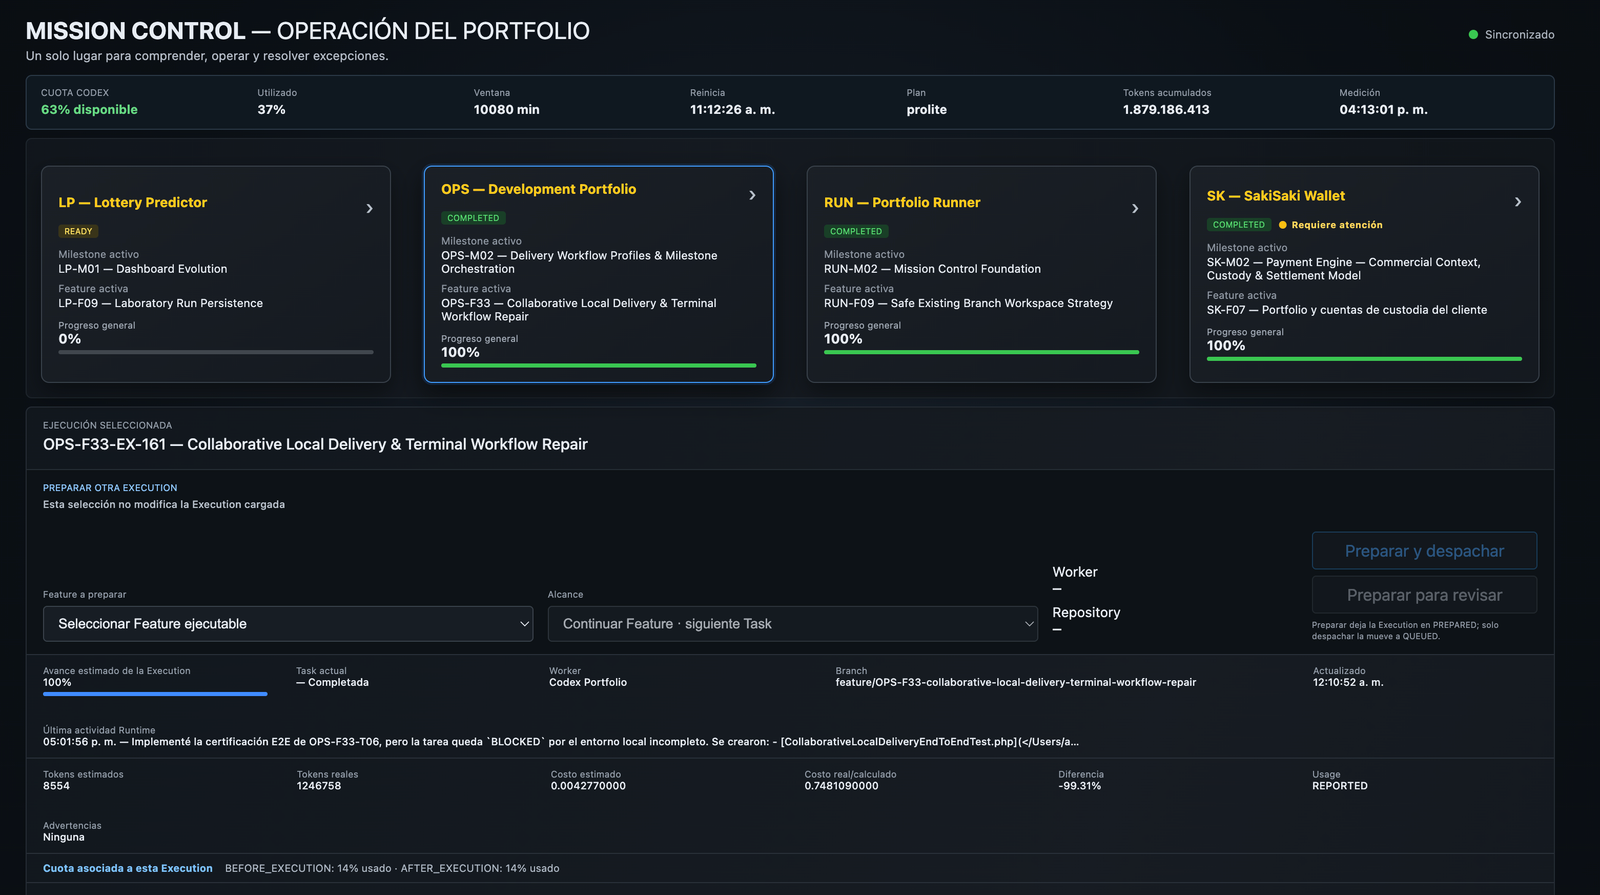
Task: Click the Usage REPORTED value
Action: (x=1340, y=786)
